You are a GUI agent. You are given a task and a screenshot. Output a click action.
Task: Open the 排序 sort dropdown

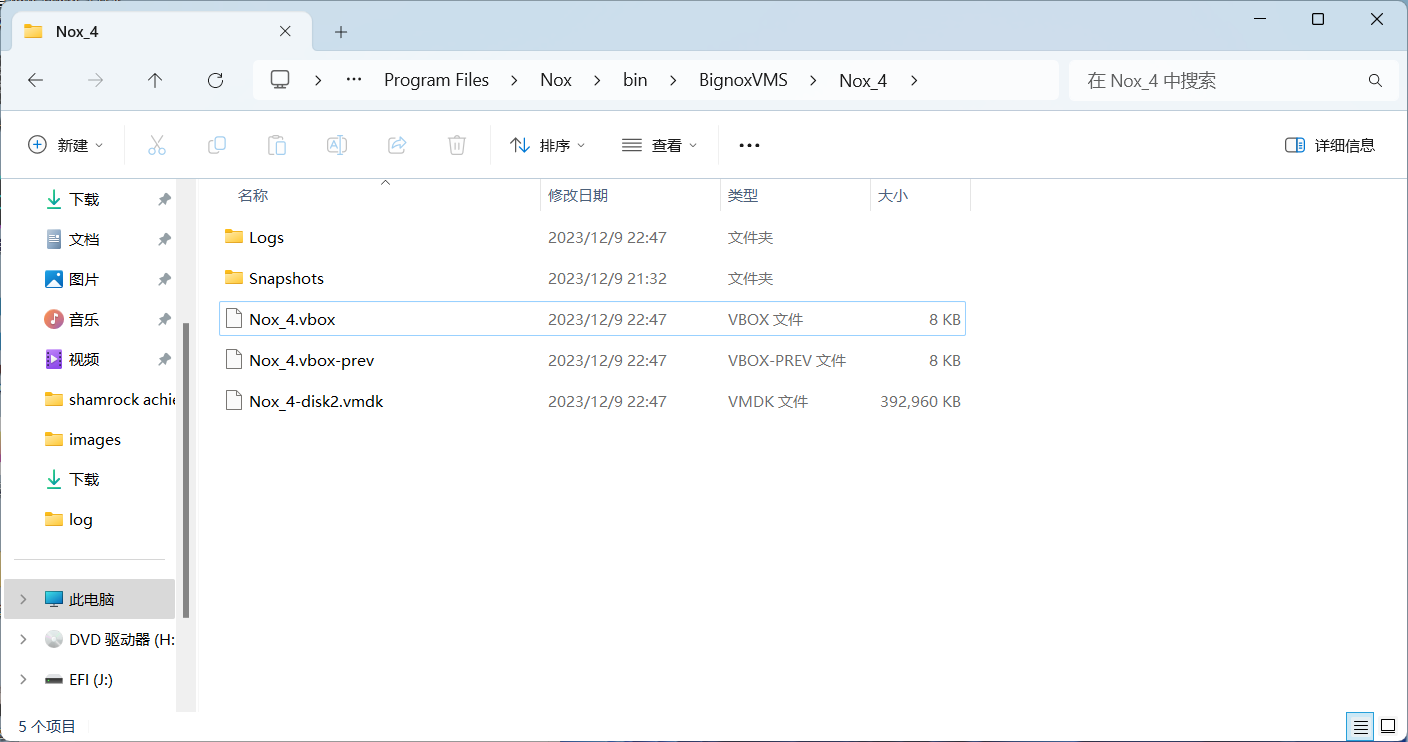click(x=547, y=145)
